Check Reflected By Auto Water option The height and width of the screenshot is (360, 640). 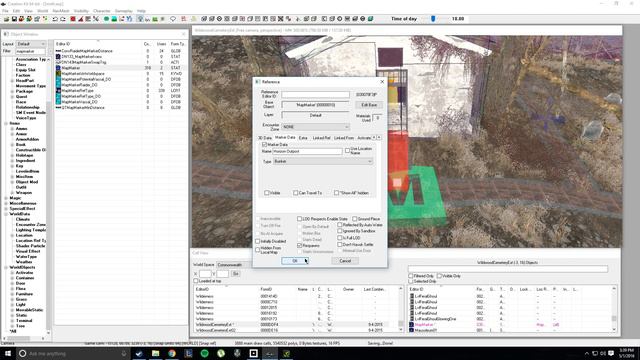(x=340, y=225)
